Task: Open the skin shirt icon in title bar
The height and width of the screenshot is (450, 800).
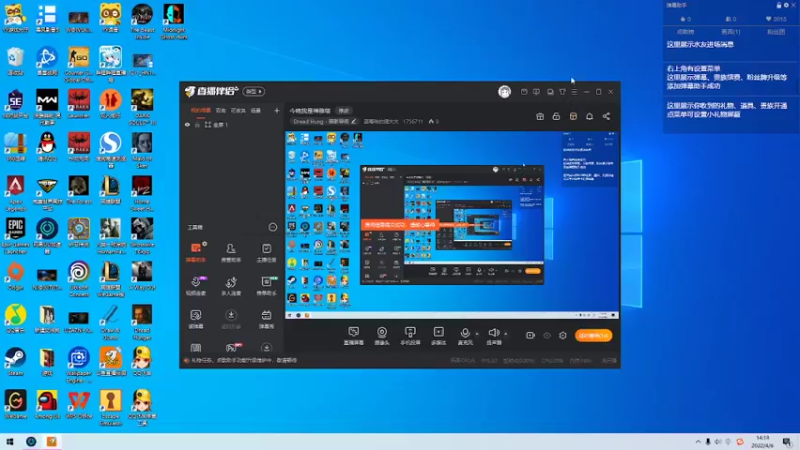Action: pos(562,92)
